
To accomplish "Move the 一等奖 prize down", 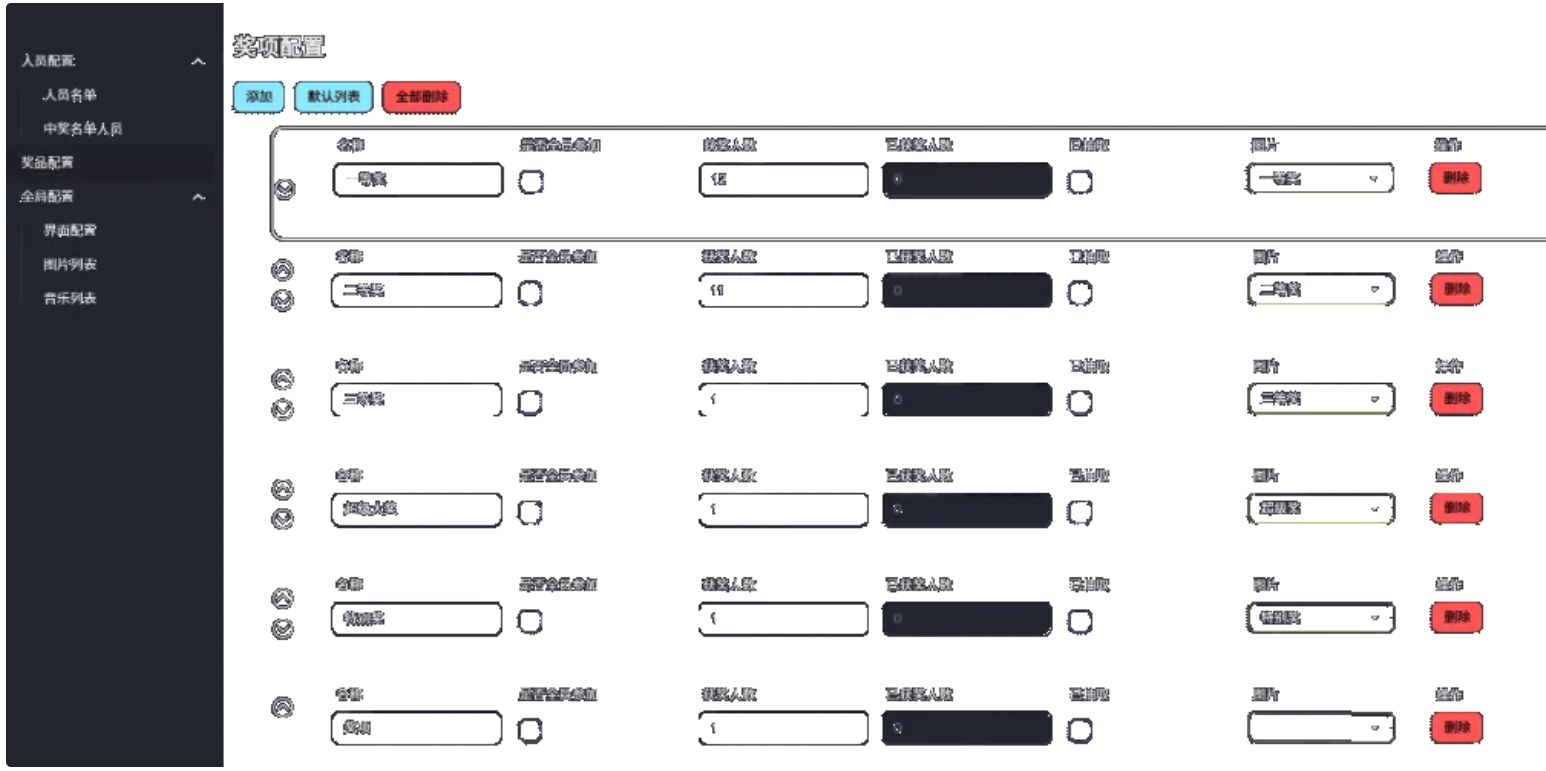I will point(283,192).
